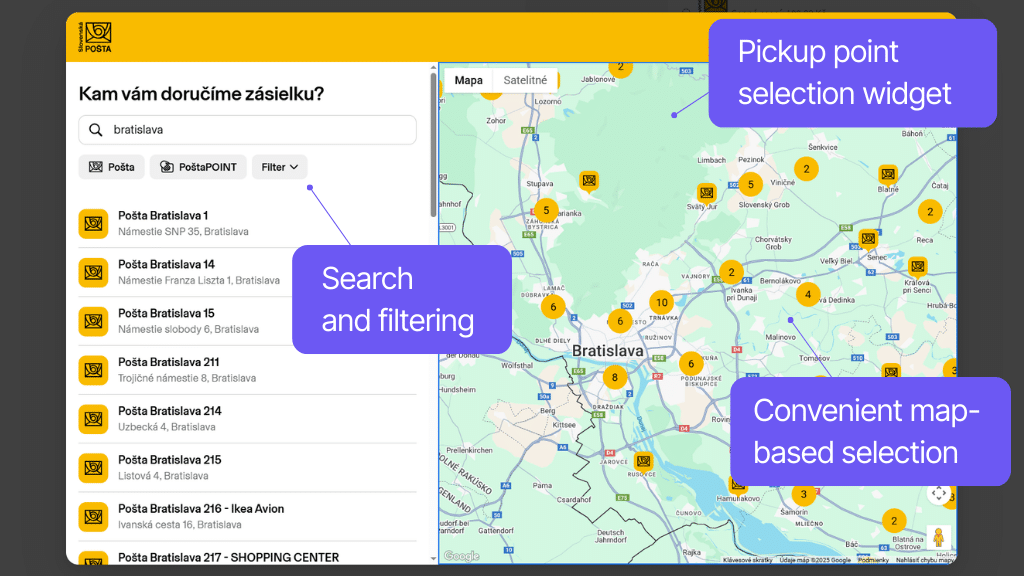This screenshot has height=576, width=1024.
Task: Click post icon beside Pošta Bratislava 211
Action: point(93,370)
